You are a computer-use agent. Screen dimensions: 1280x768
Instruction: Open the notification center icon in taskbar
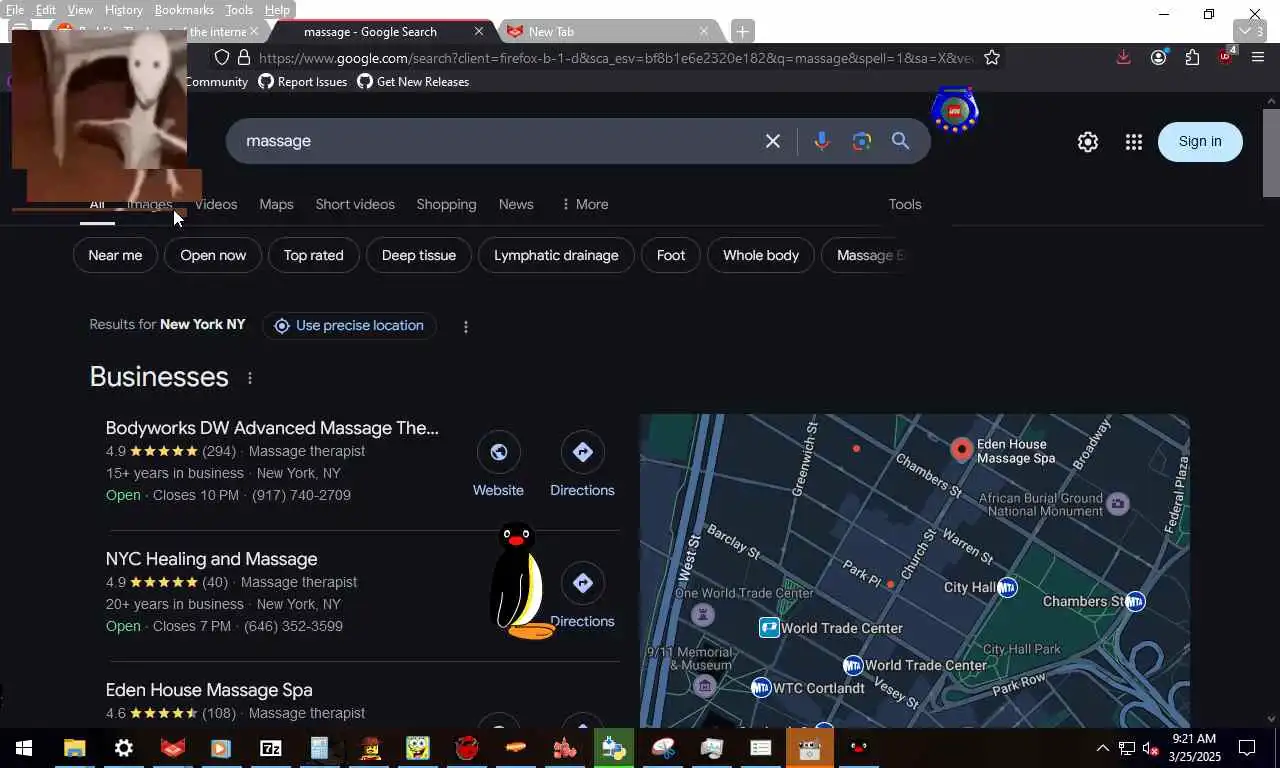[1247, 748]
